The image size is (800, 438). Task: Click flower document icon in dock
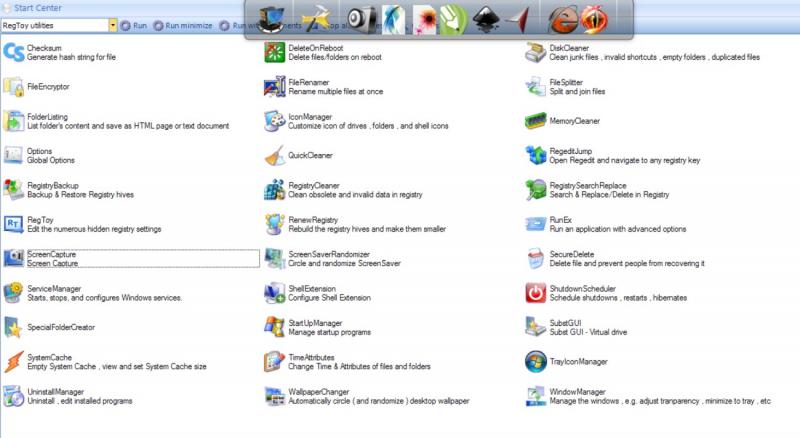[x=424, y=20]
